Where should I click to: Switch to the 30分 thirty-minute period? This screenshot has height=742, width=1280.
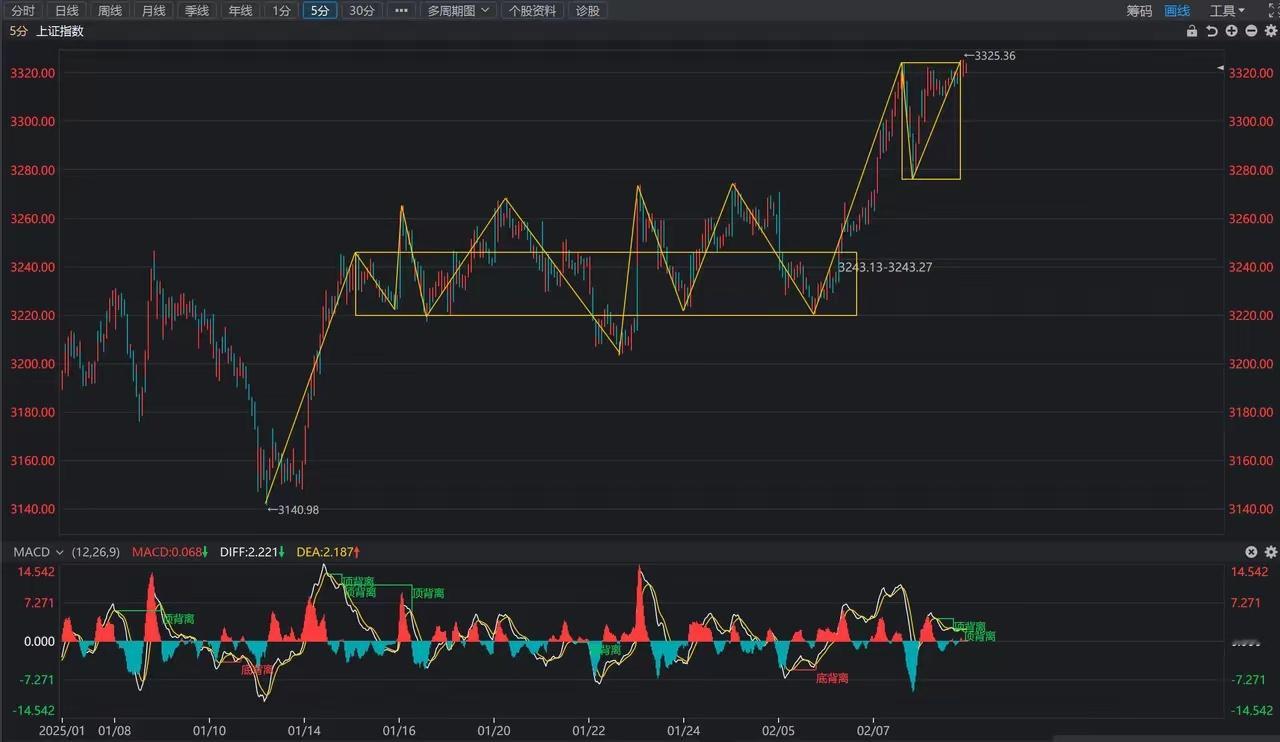click(x=361, y=11)
